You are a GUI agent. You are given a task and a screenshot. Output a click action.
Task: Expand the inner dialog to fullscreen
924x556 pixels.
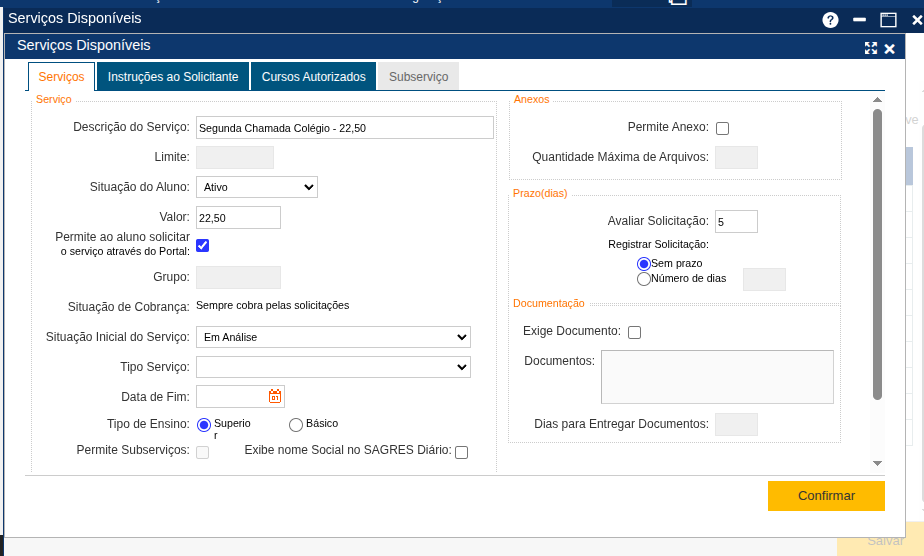[870, 48]
